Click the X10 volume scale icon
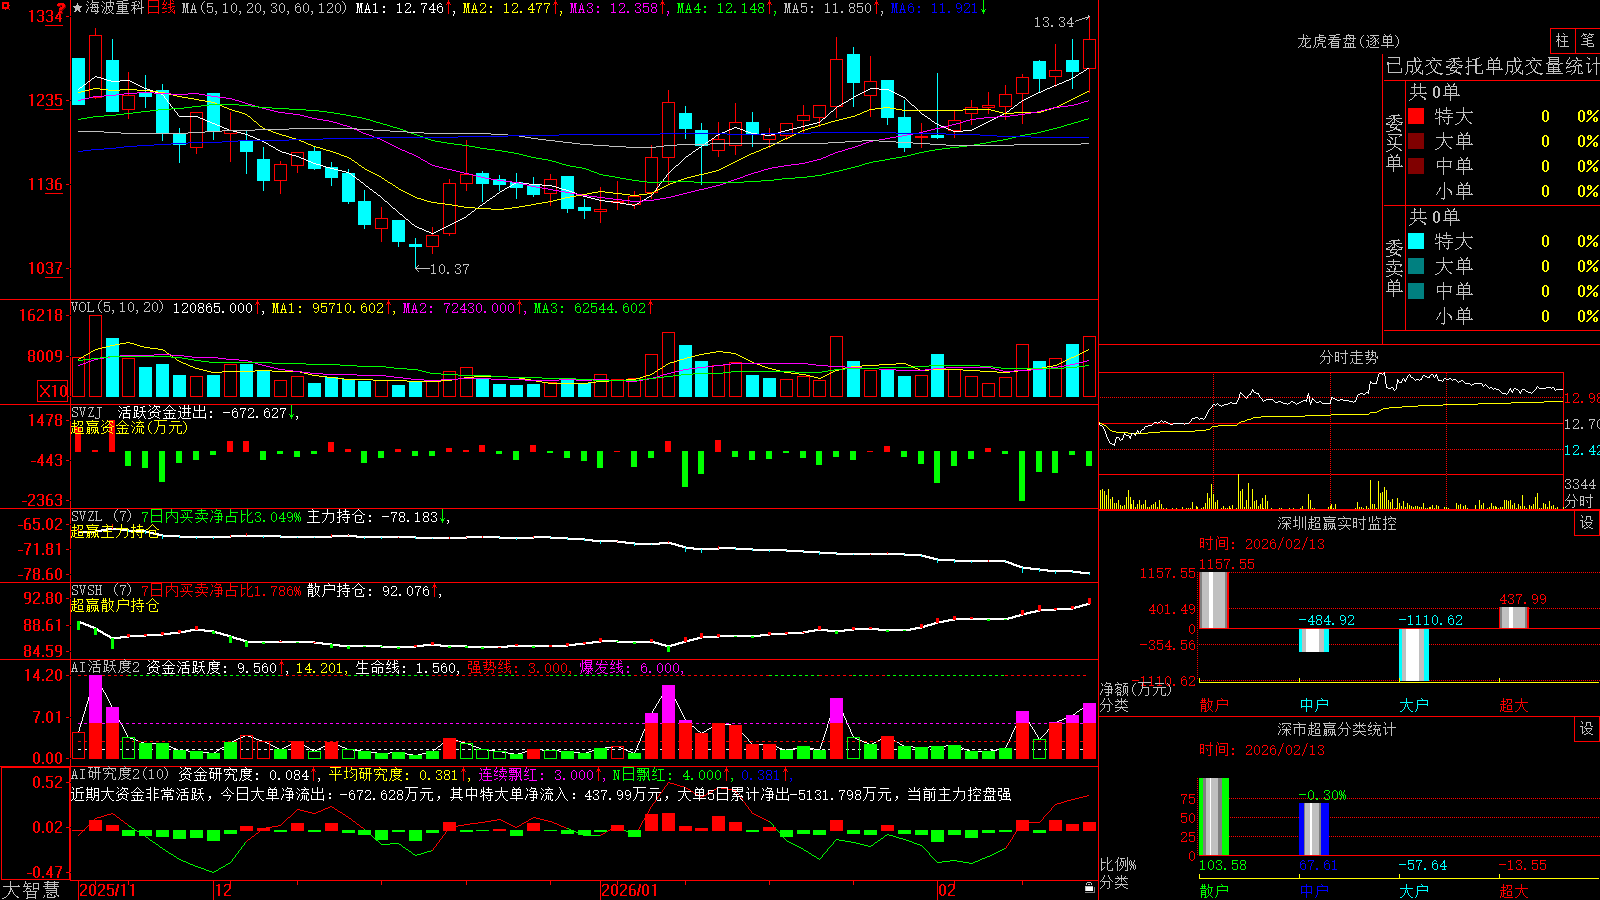 click(53, 391)
